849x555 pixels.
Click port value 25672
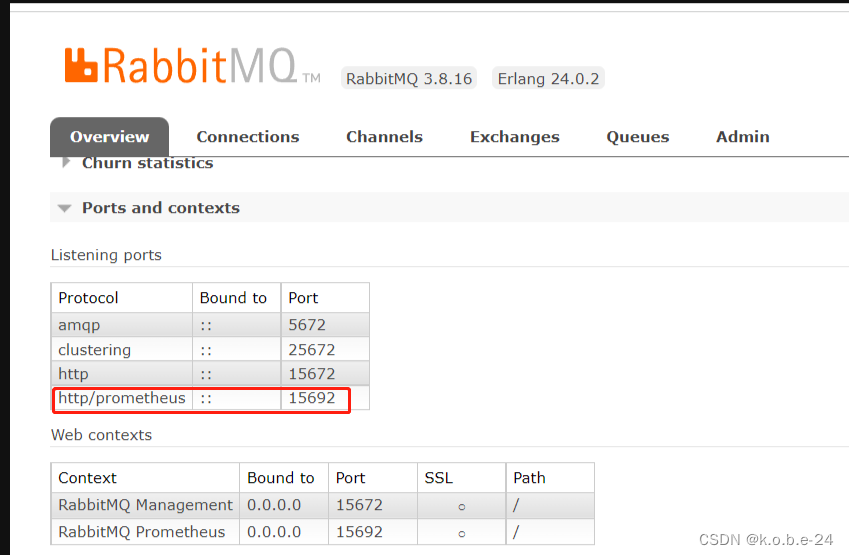312,350
